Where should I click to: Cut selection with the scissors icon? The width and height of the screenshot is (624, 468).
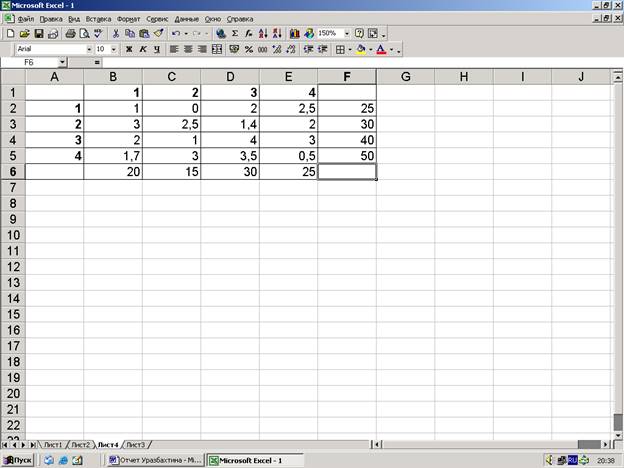[x=116, y=34]
